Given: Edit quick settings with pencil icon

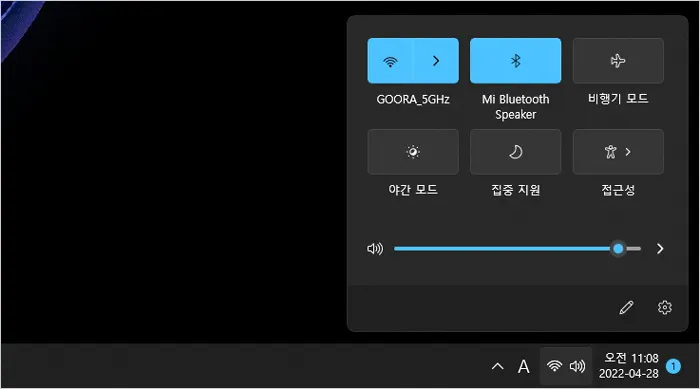Looking at the screenshot, I should click(x=626, y=307).
